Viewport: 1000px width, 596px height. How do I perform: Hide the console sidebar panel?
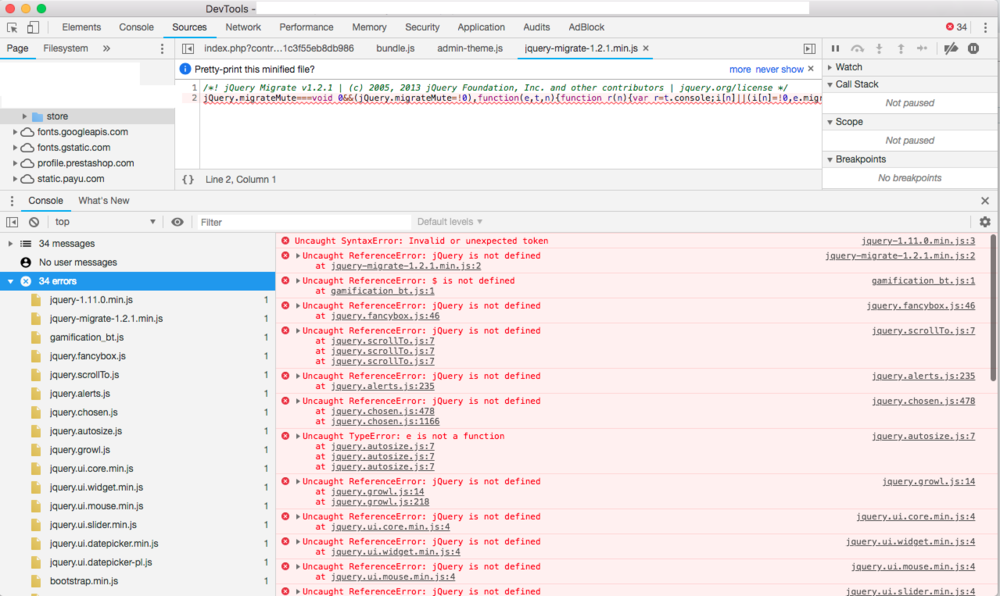click(13, 222)
